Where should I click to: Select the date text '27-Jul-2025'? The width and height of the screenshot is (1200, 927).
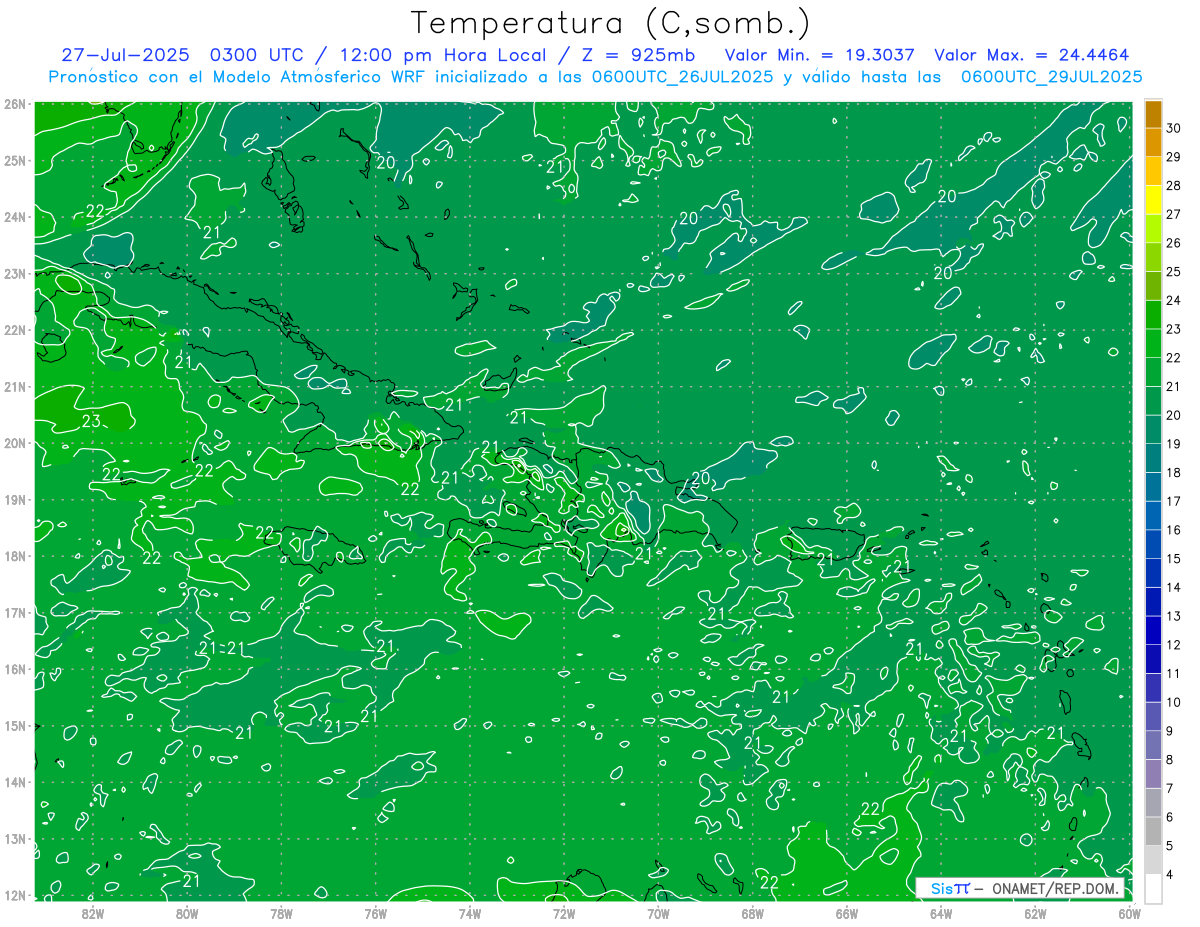click(127, 55)
